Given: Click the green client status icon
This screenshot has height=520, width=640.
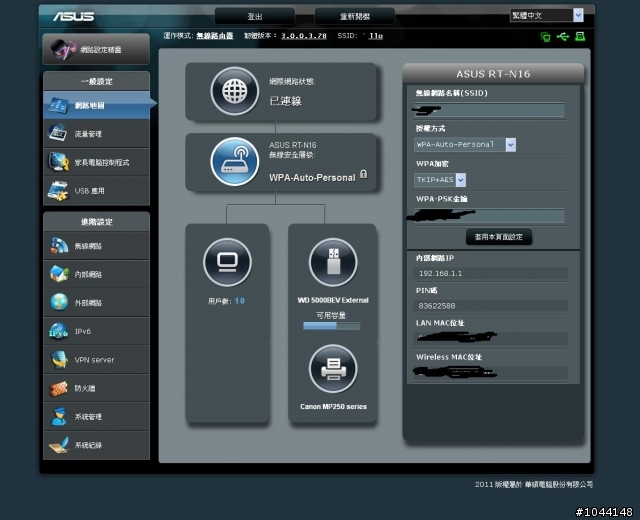Looking at the screenshot, I should (545, 37).
